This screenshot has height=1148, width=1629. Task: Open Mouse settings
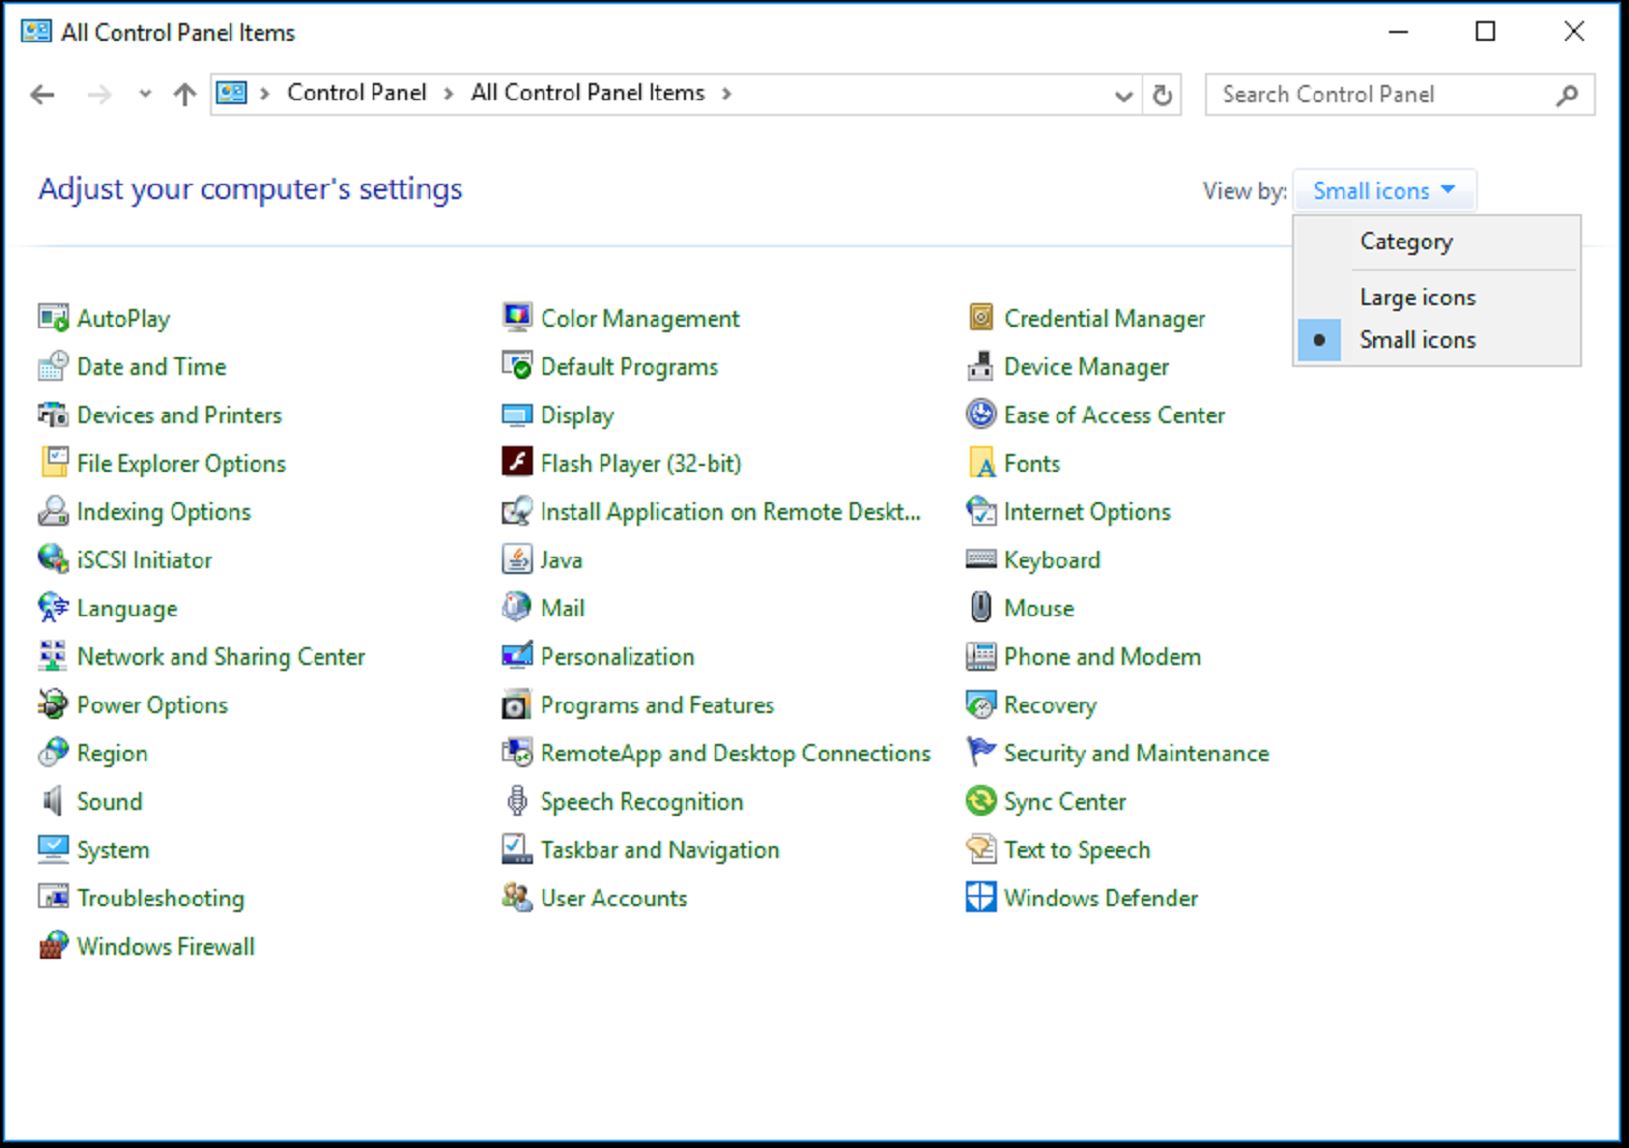coord(1039,607)
